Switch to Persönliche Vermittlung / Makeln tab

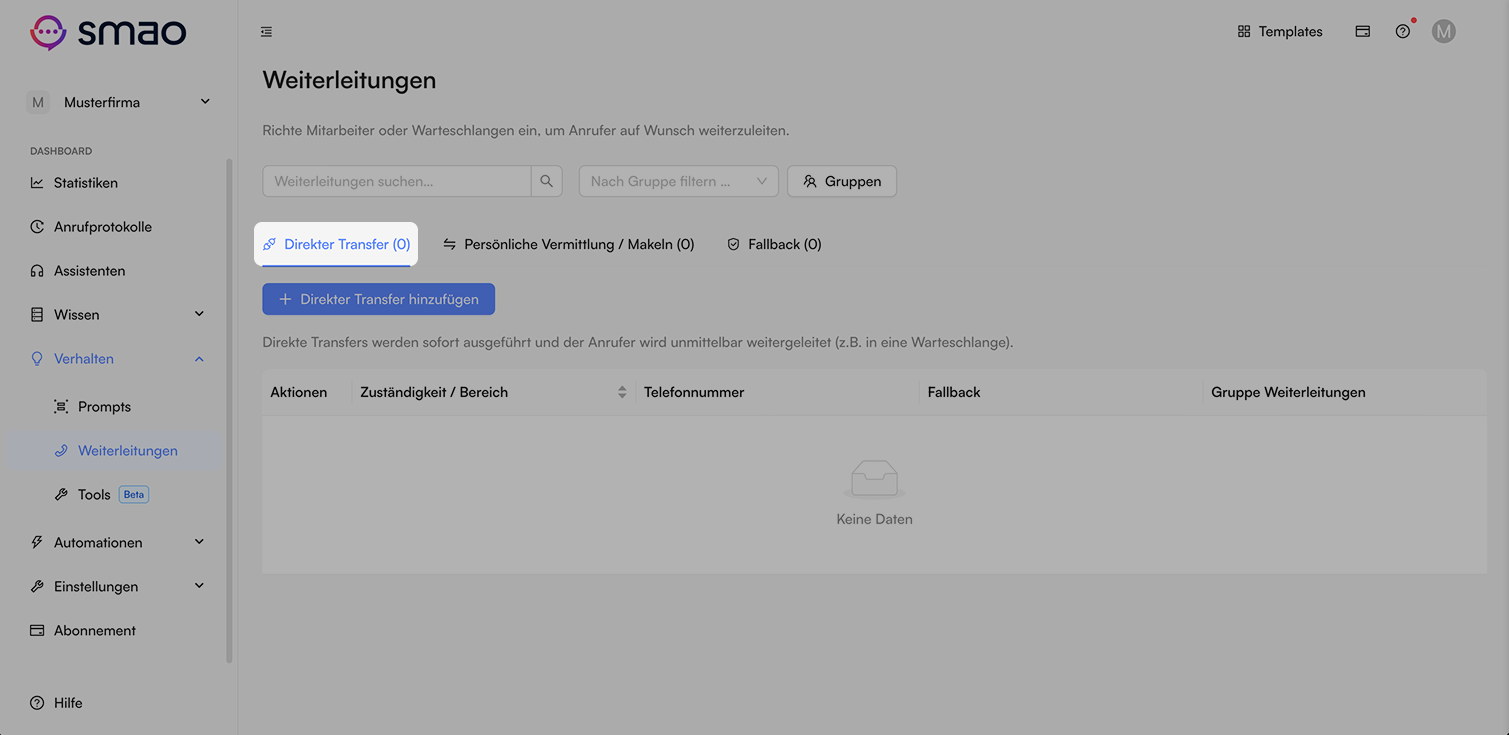[x=568, y=244]
